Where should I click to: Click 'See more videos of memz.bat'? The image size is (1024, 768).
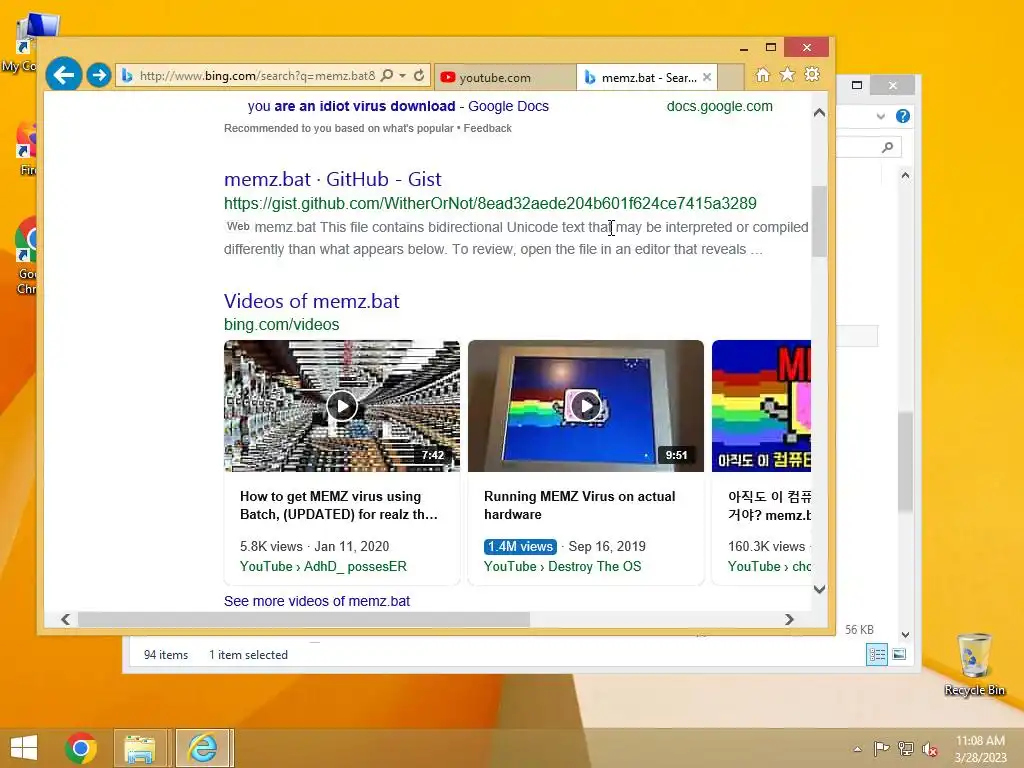tap(317, 601)
